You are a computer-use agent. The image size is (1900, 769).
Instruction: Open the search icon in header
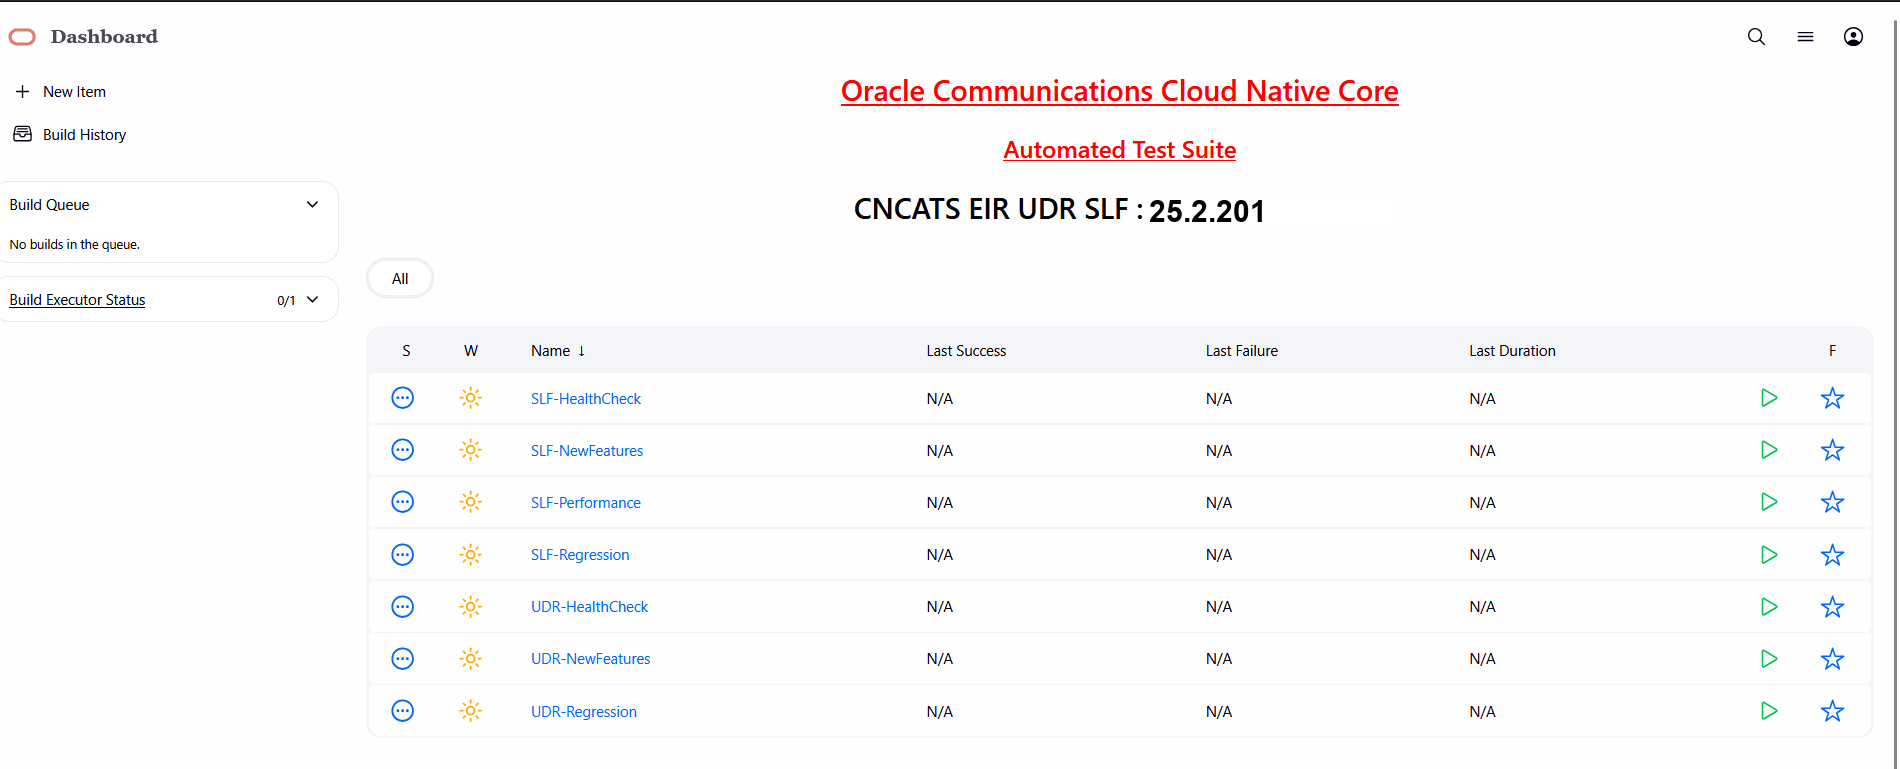click(x=1756, y=37)
